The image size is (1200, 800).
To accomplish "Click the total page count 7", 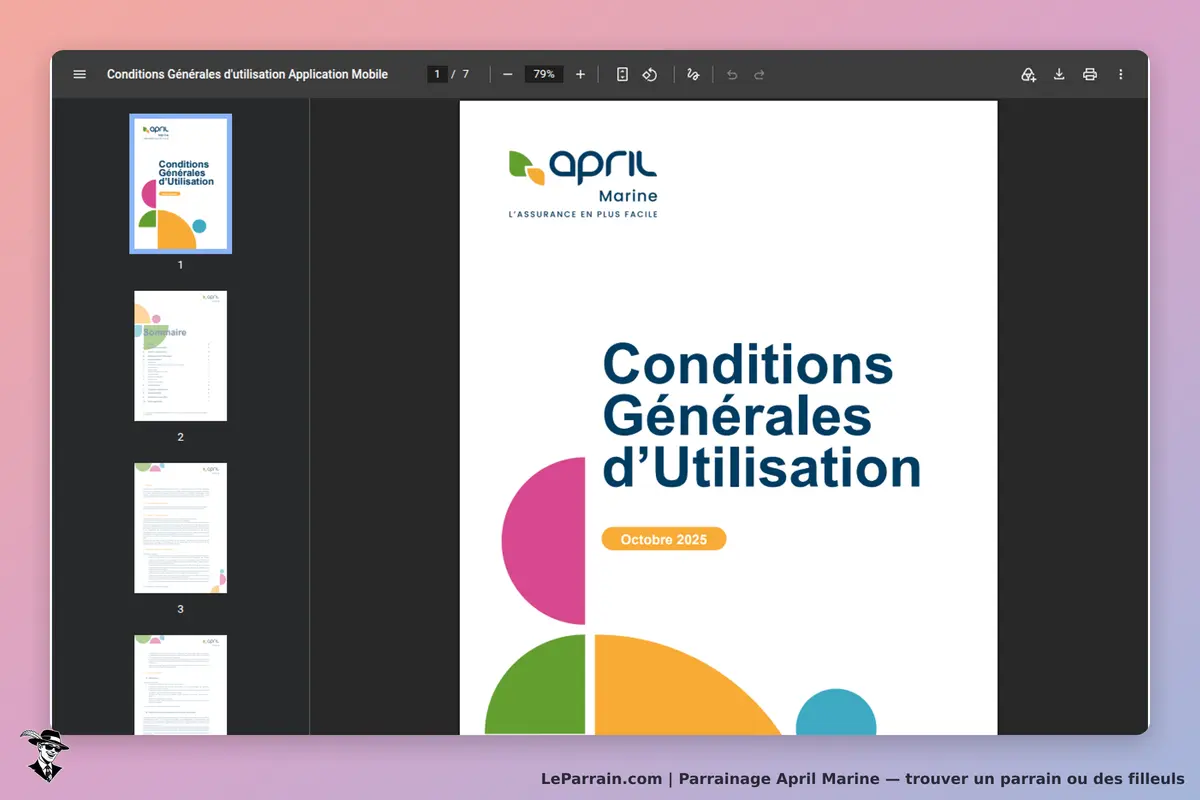I will tap(465, 74).
